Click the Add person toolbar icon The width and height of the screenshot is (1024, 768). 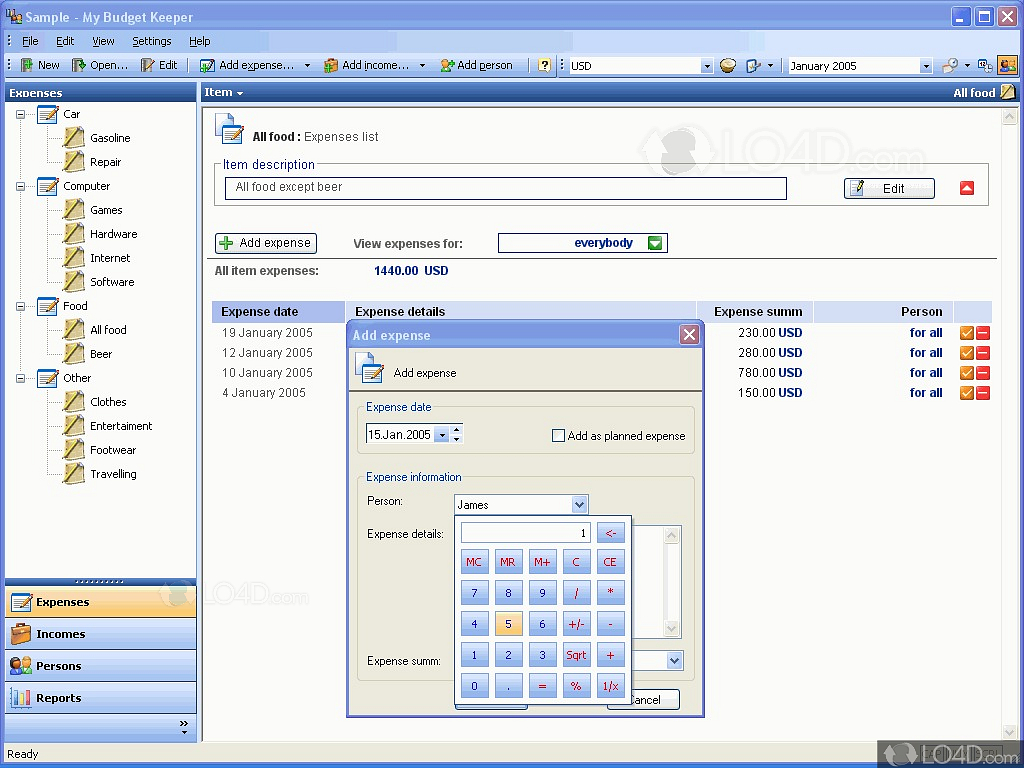[447, 65]
